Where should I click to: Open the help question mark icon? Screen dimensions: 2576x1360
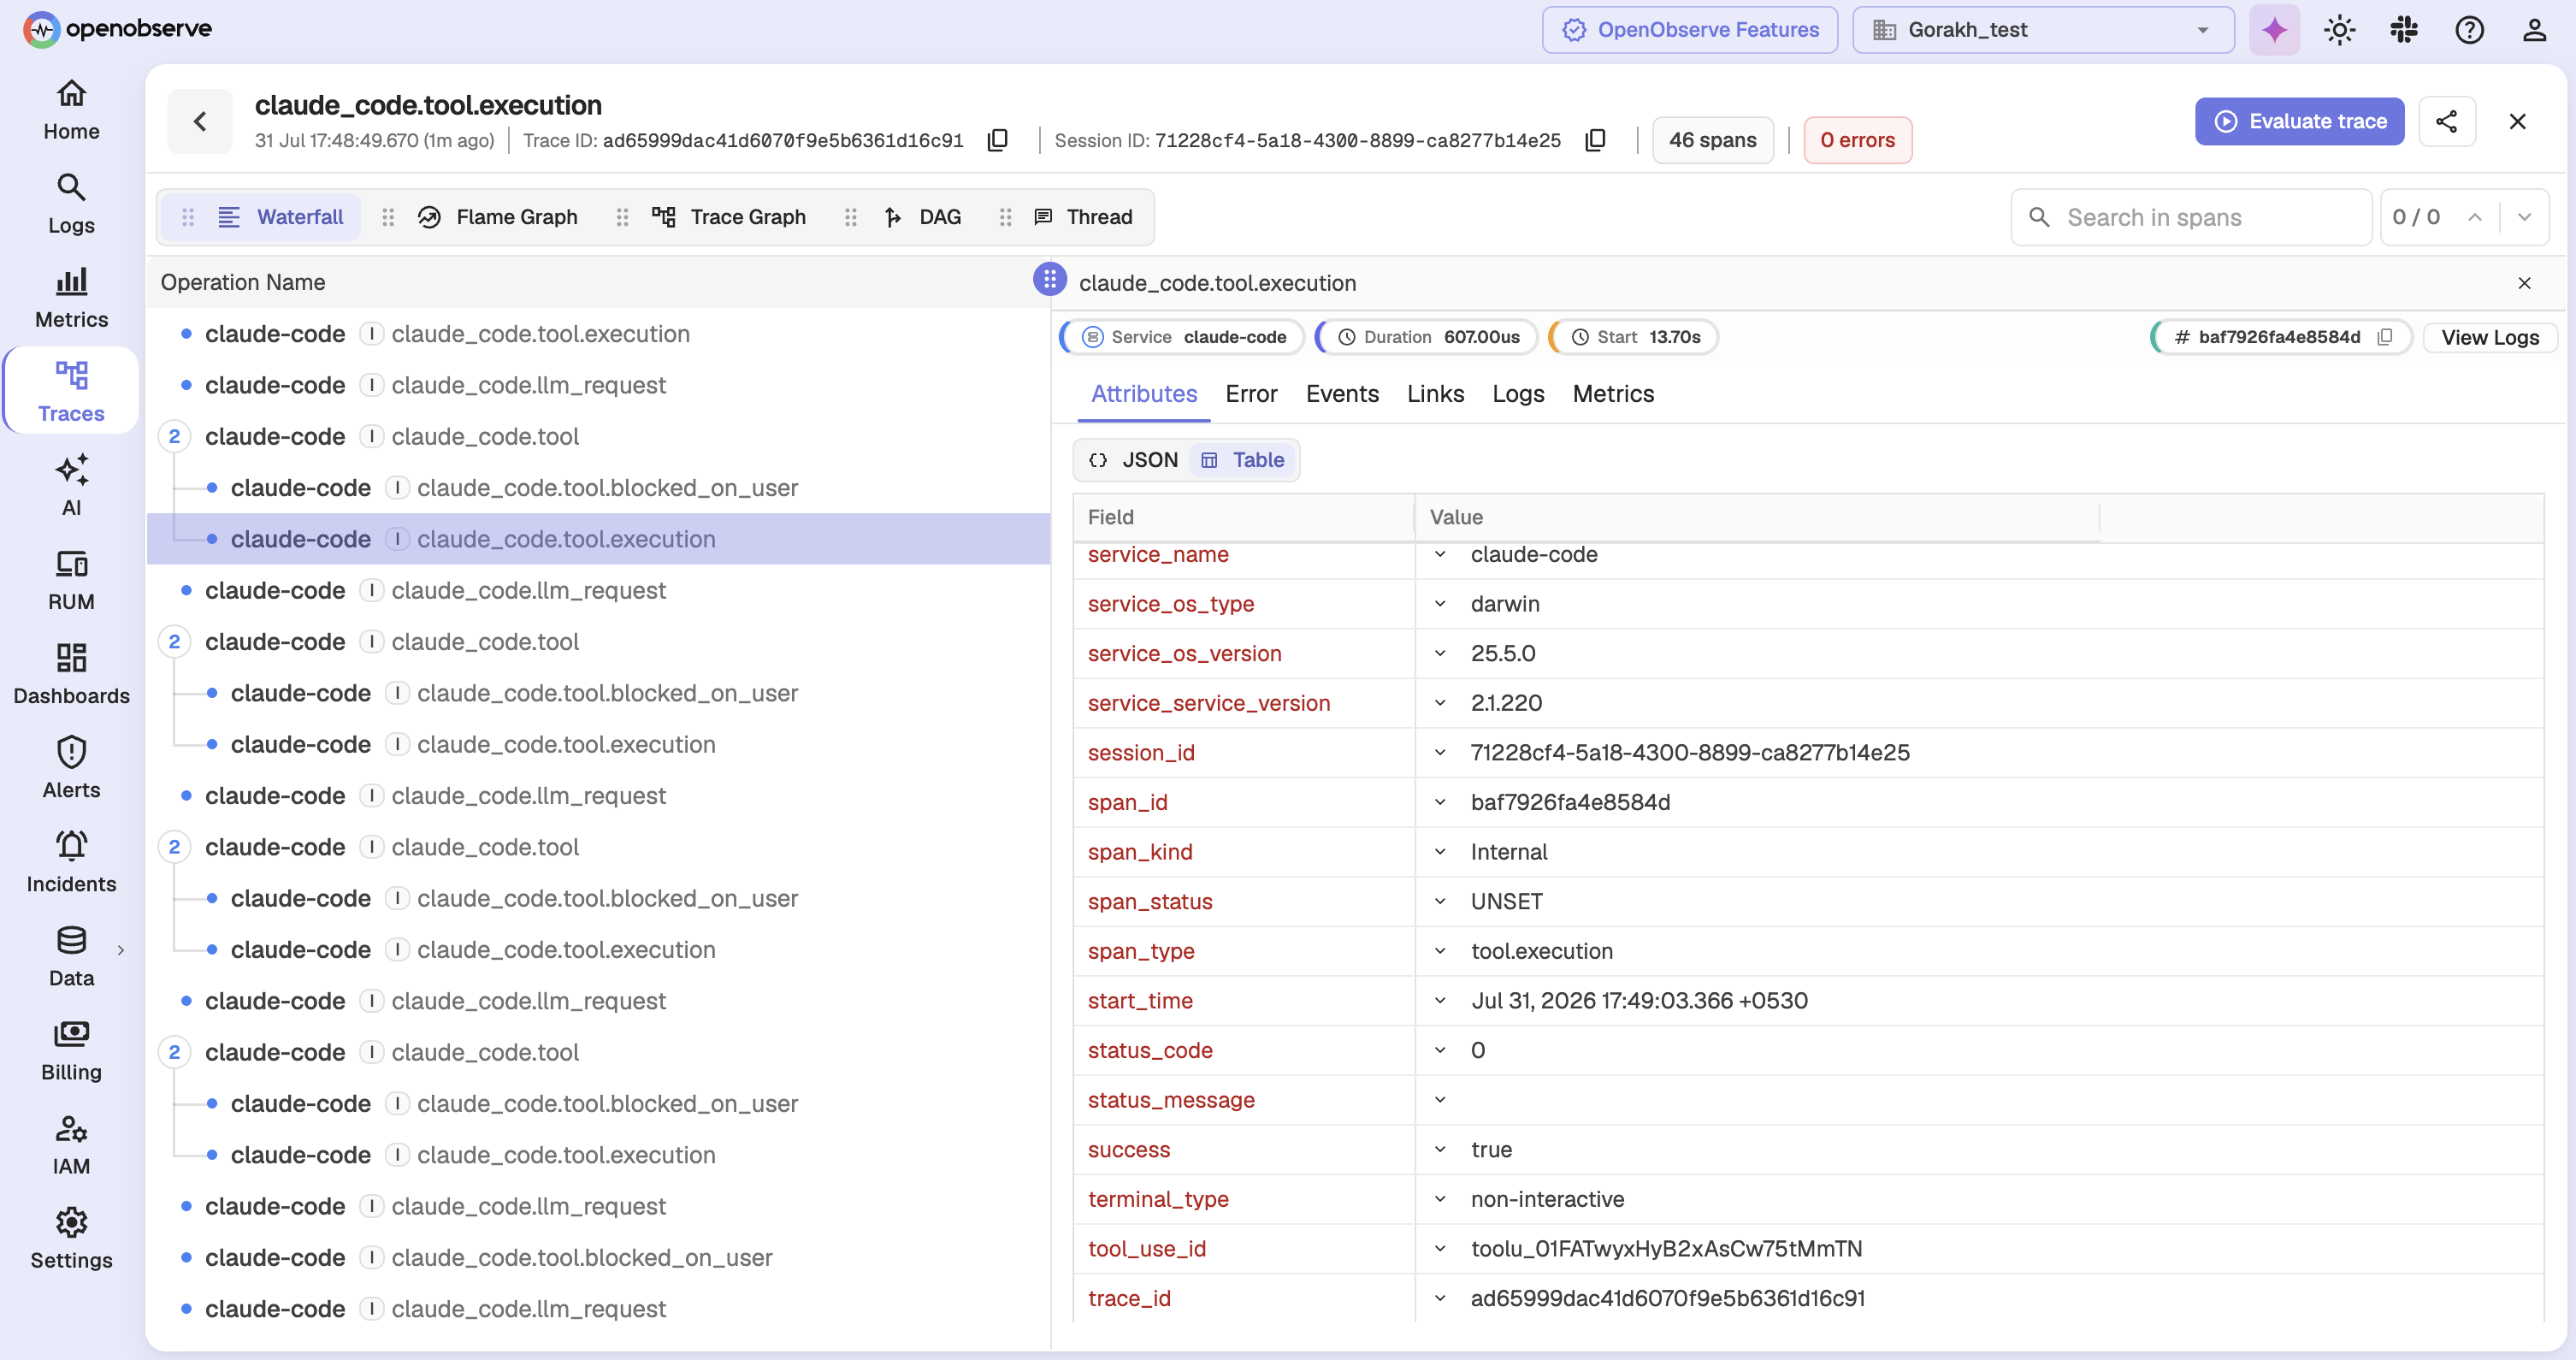click(x=2469, y=30)
